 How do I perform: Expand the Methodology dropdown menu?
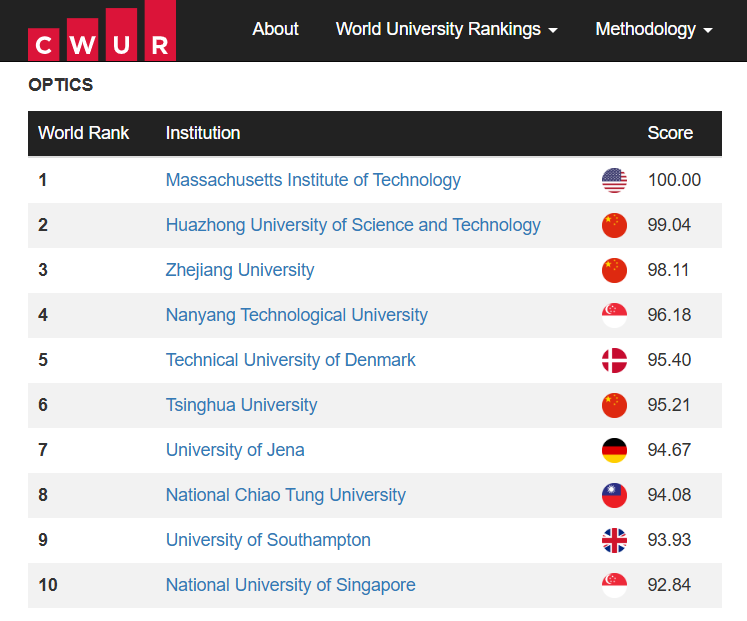(x=654, y=29)
